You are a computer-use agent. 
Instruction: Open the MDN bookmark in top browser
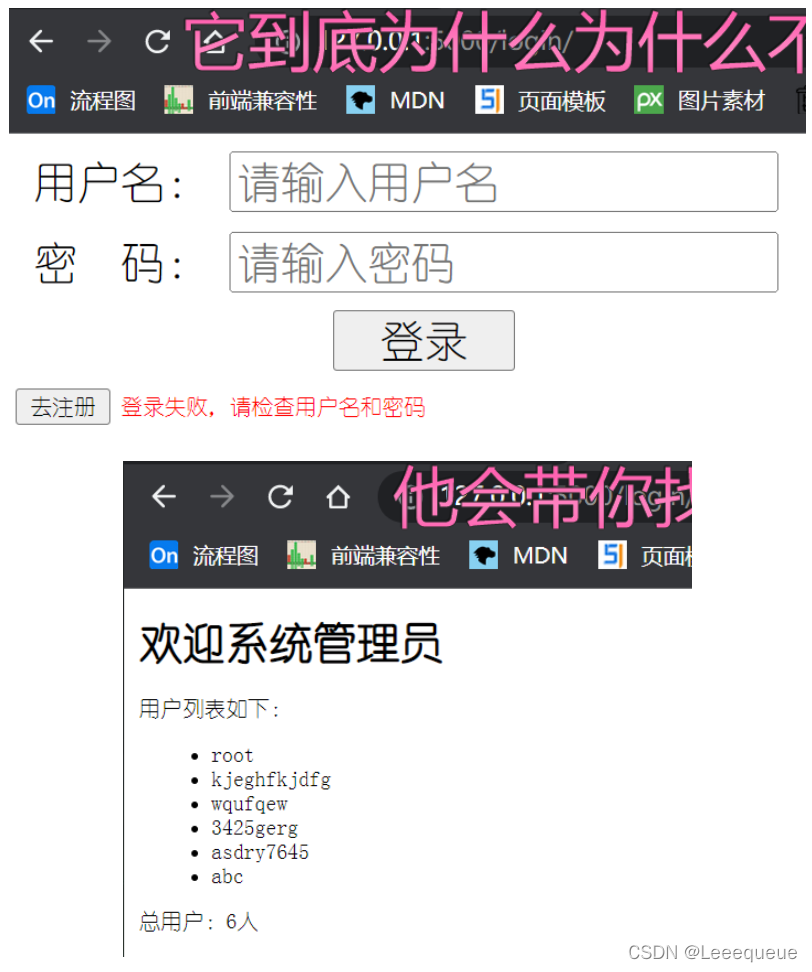click(x=395, y=100)
